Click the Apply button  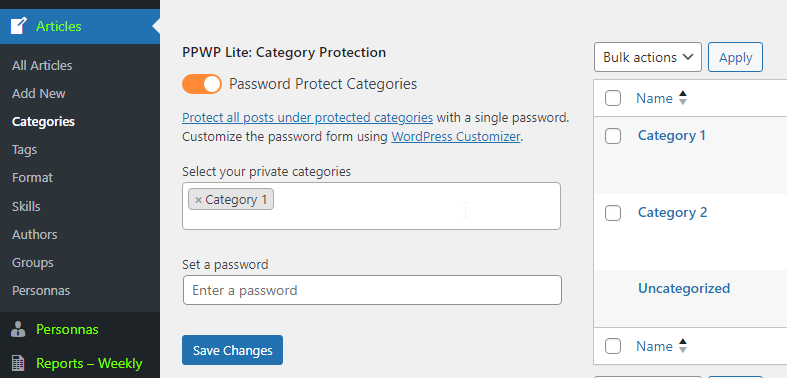(735, 57)
